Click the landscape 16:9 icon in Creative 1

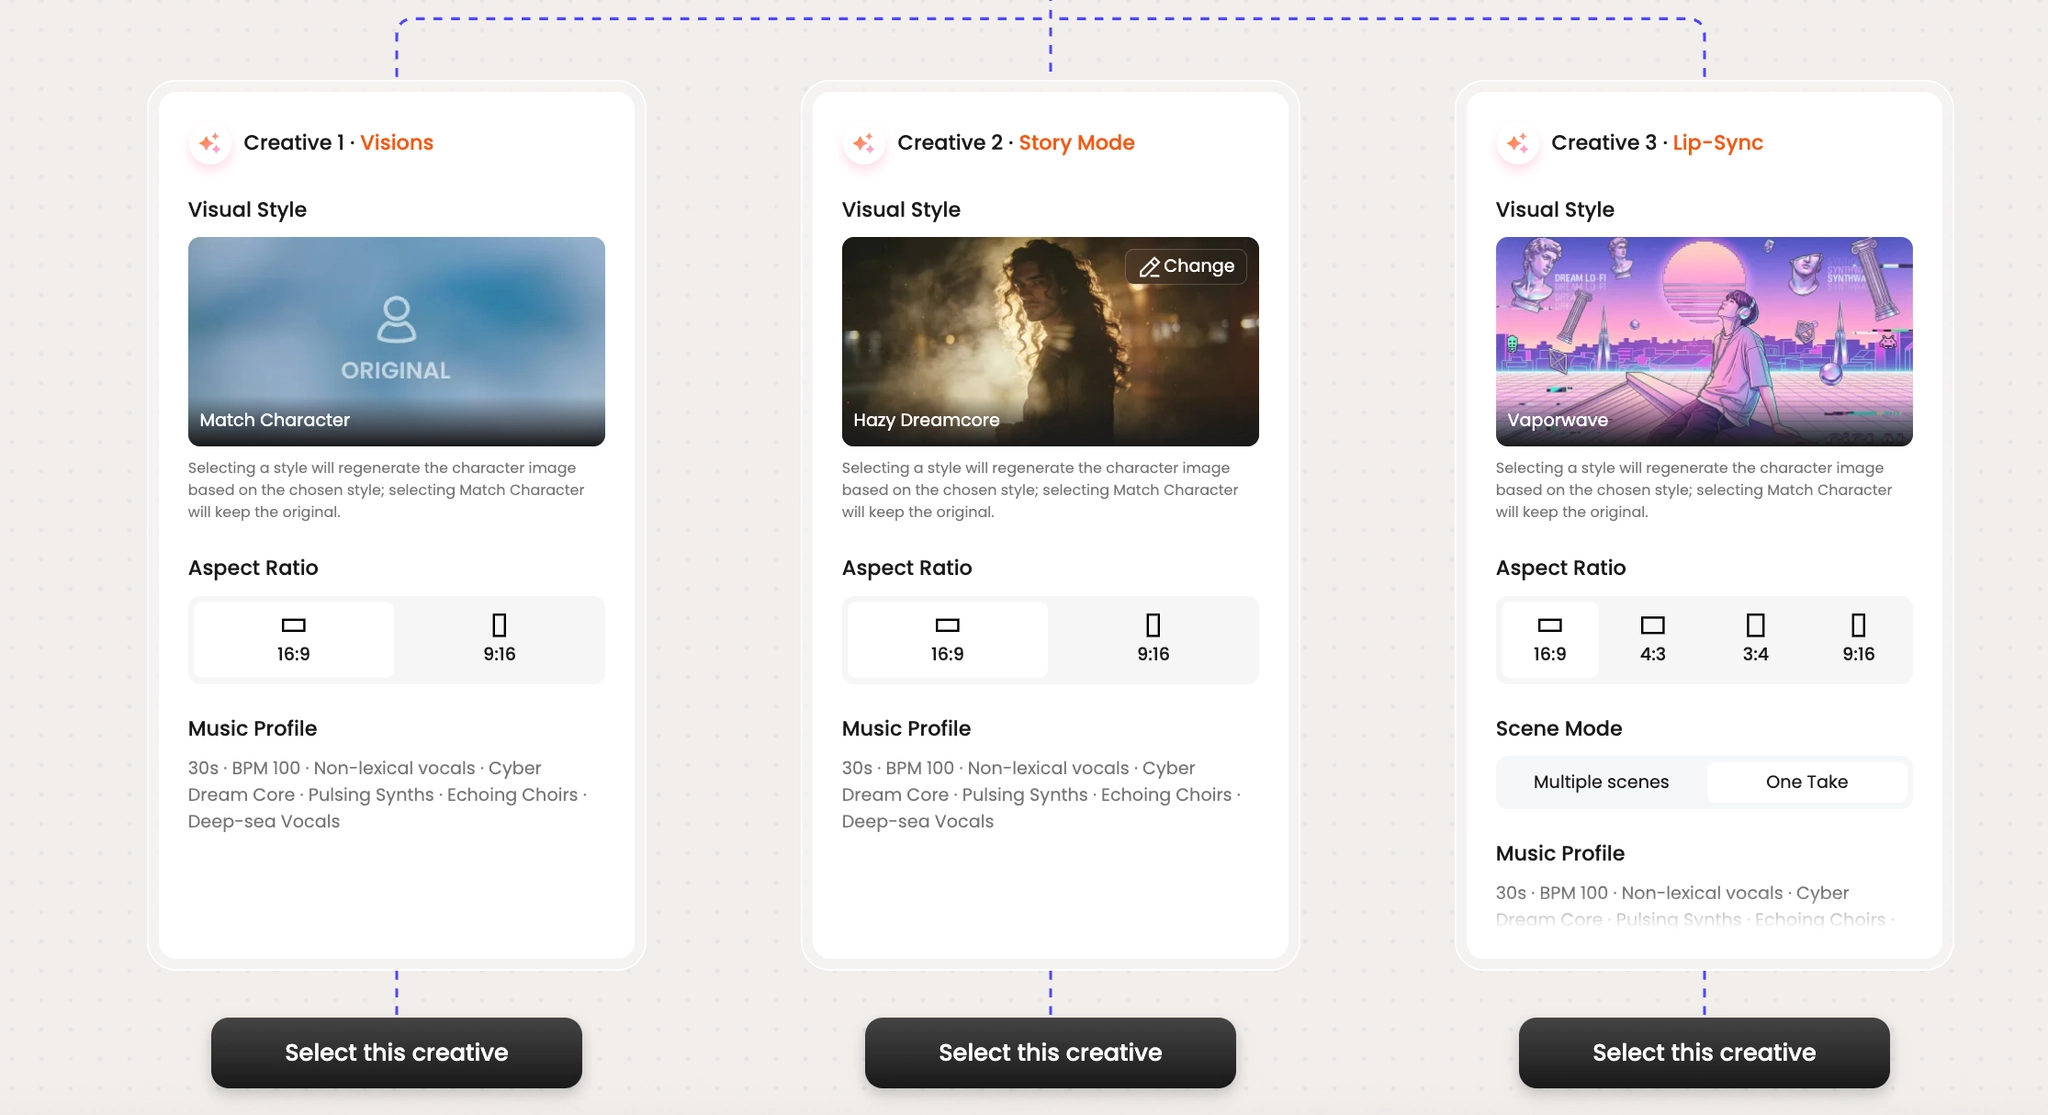[x=293, y=625]
